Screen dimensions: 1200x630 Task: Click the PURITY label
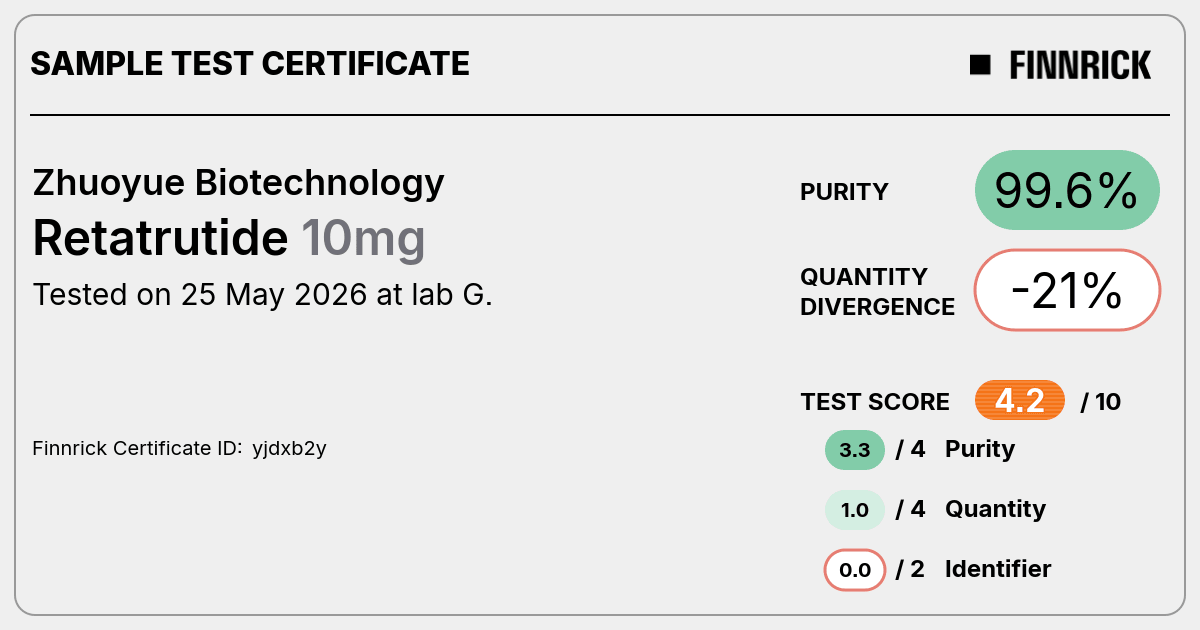[x=844, y=192]
